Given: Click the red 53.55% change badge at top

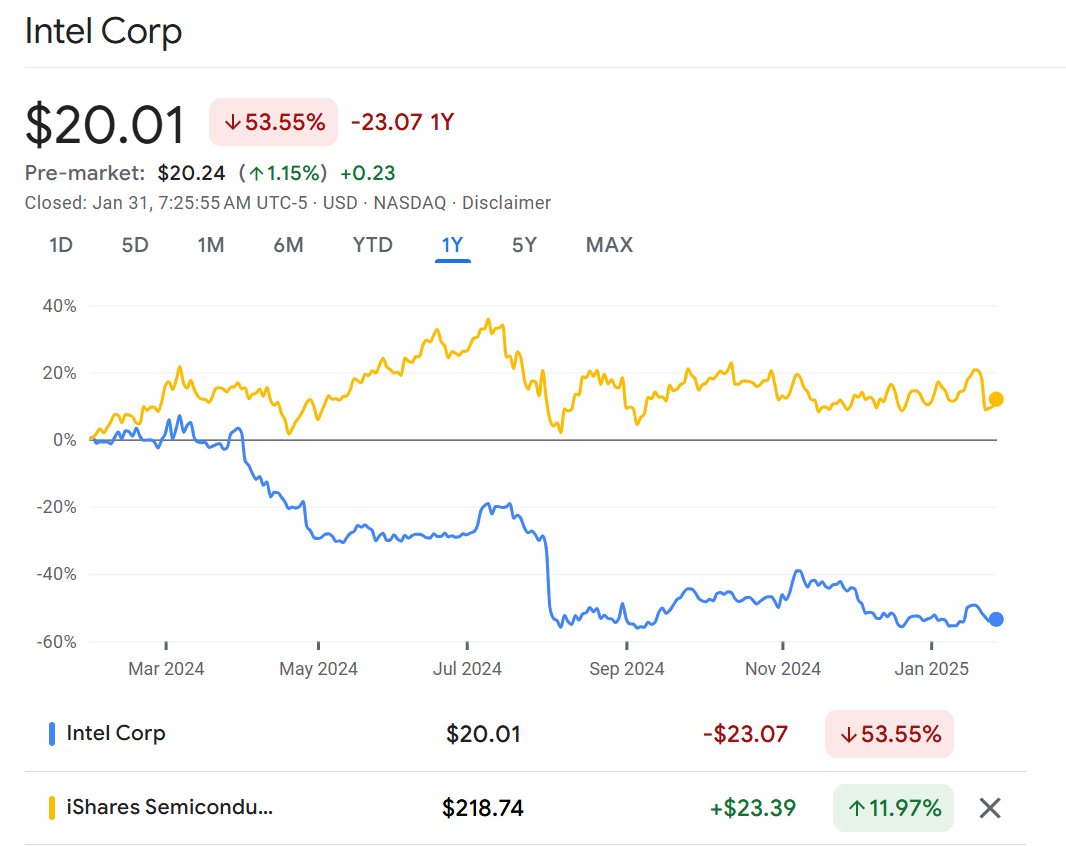Looking at the screenshot, I should click(273, 123).
